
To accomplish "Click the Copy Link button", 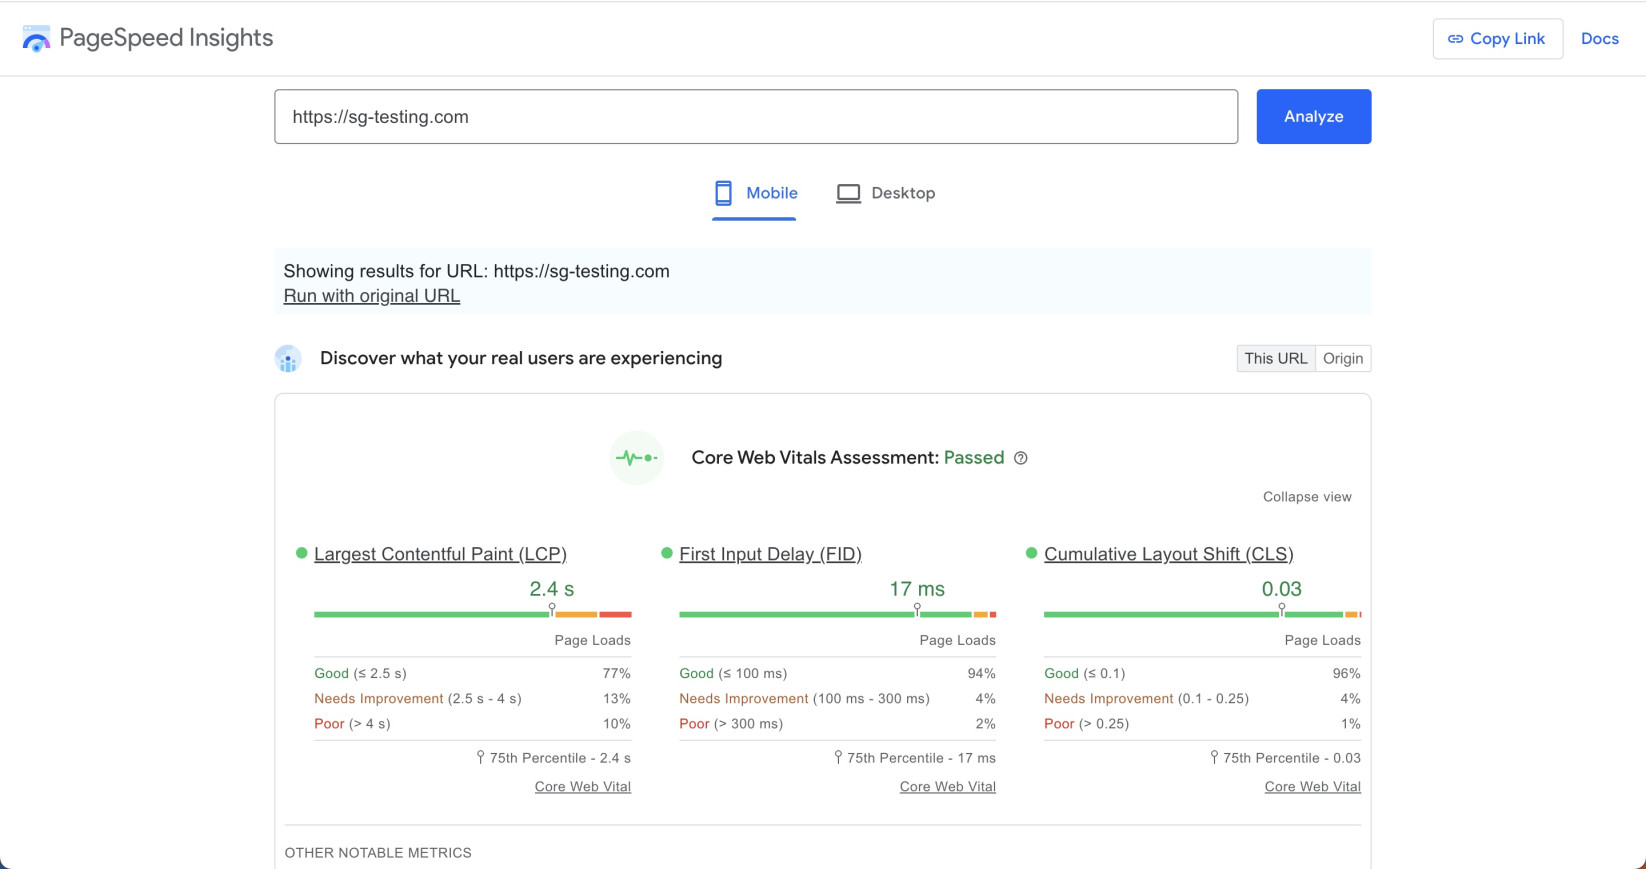I will click(x=1497, y=39).
